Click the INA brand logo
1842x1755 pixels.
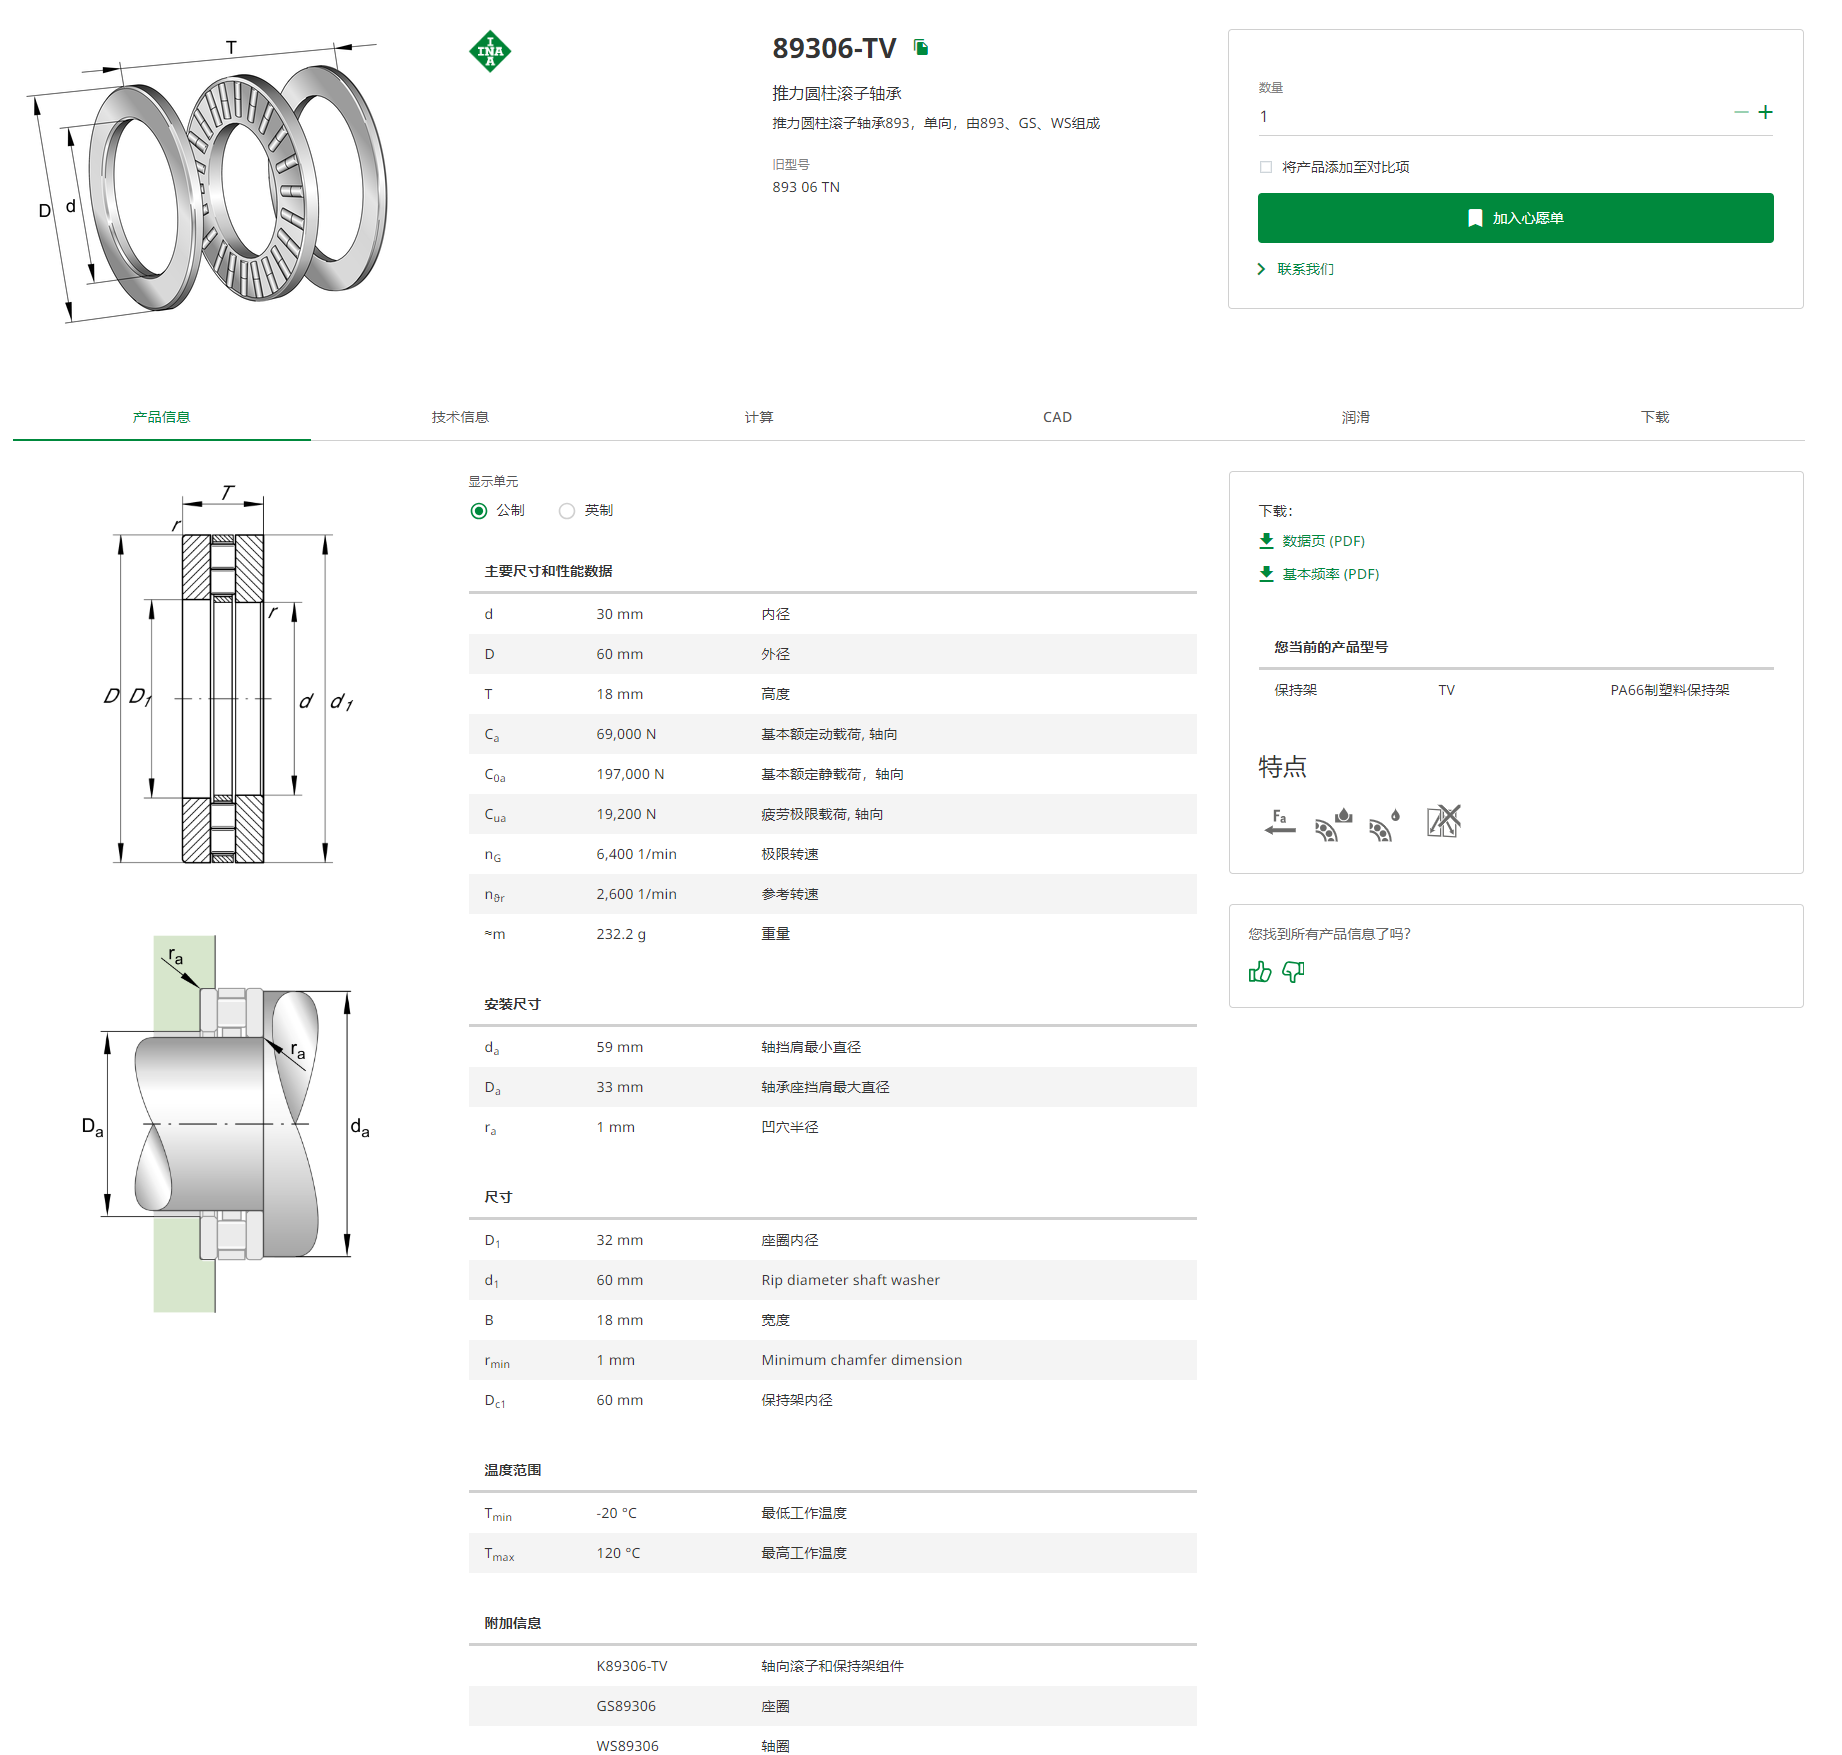click(490, 51)
